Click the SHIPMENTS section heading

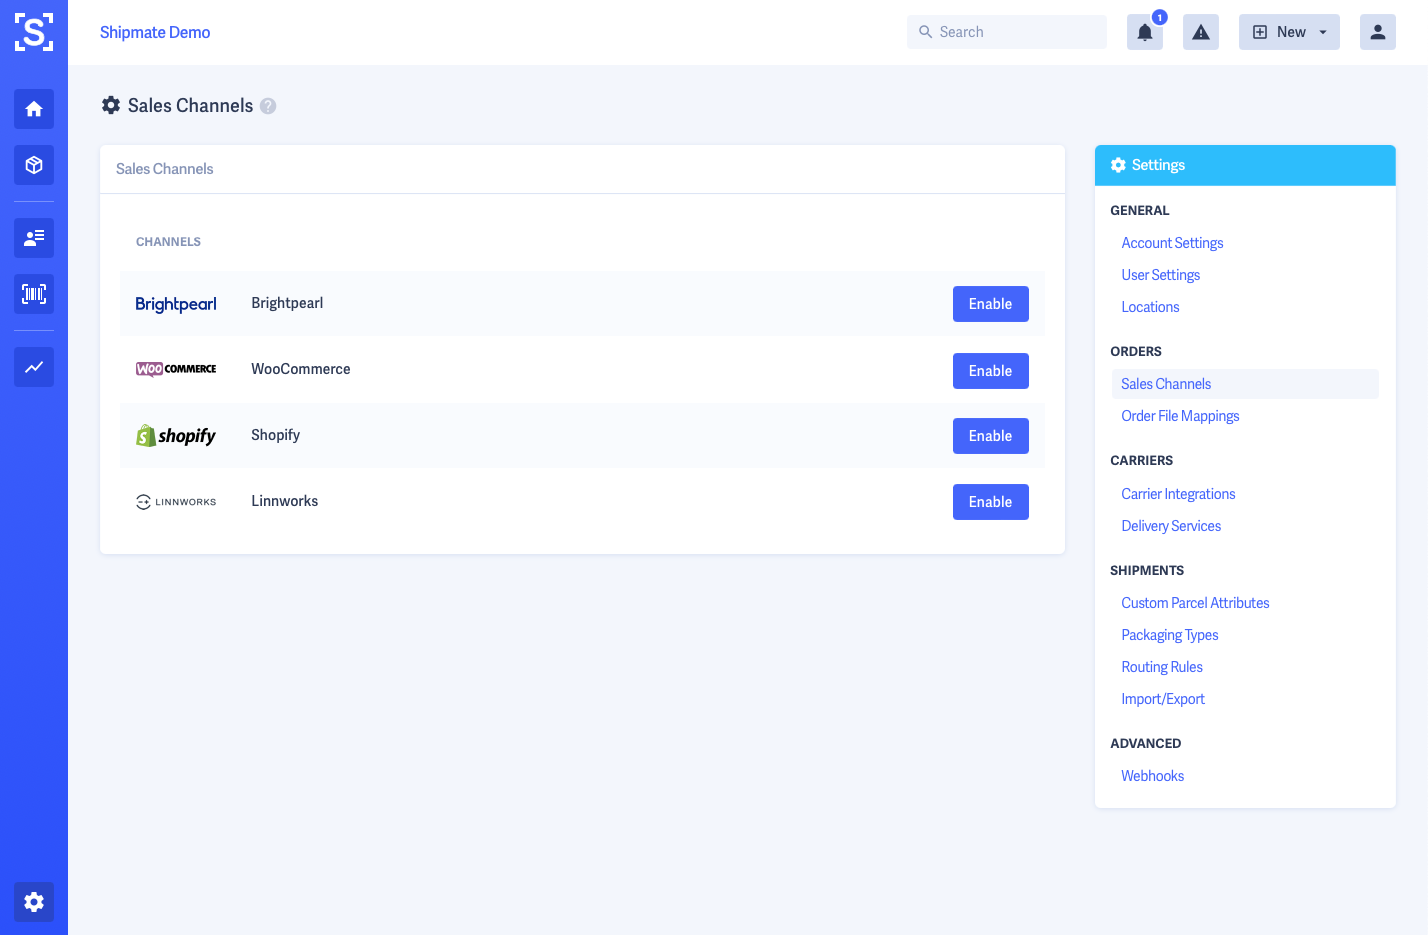pyautogui.click(x=1147, y=571)
